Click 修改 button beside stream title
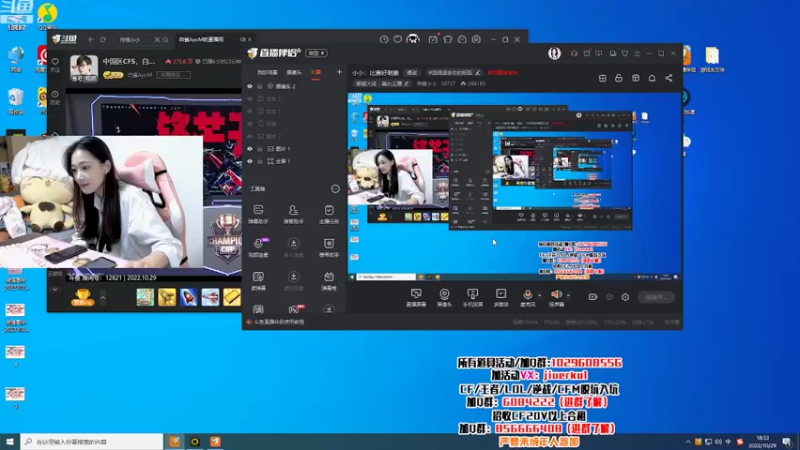 (x=412, y=72)
